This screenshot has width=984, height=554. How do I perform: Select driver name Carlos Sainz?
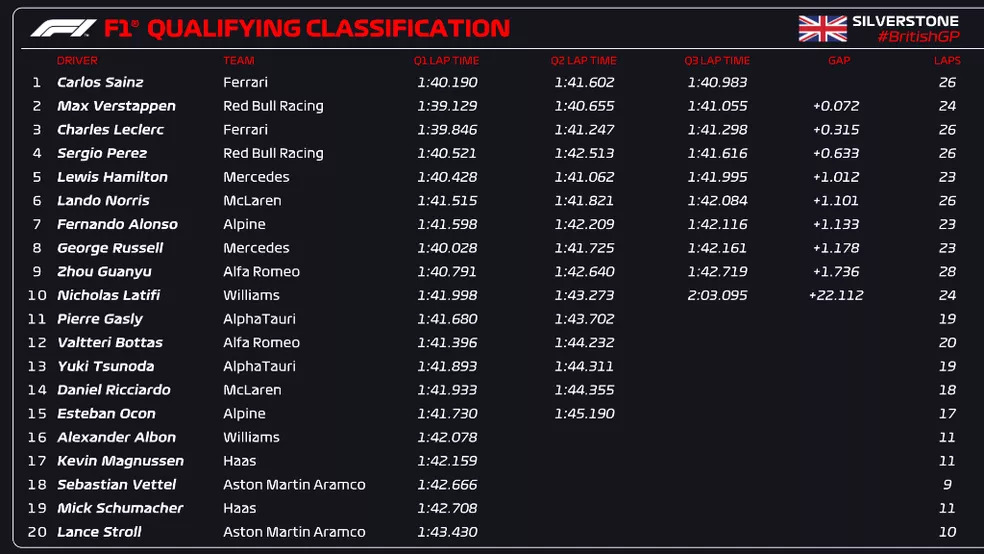click(100, 83)
